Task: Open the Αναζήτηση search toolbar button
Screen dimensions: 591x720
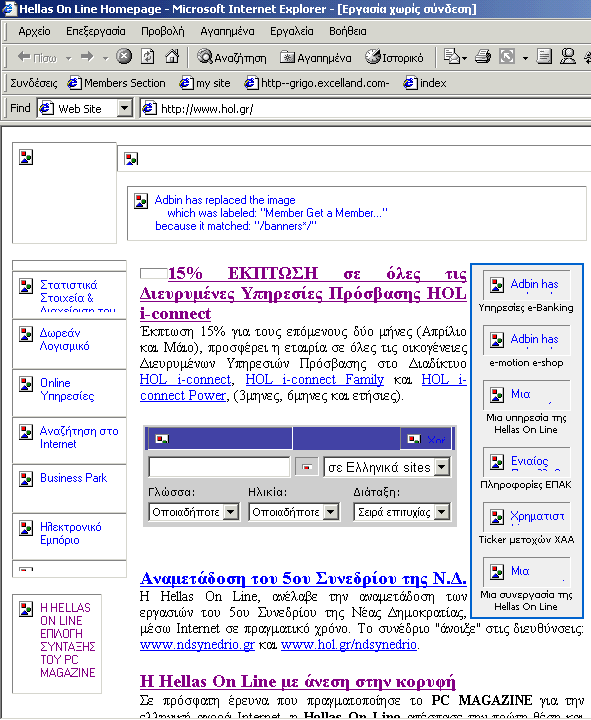Action: point(231,57)
